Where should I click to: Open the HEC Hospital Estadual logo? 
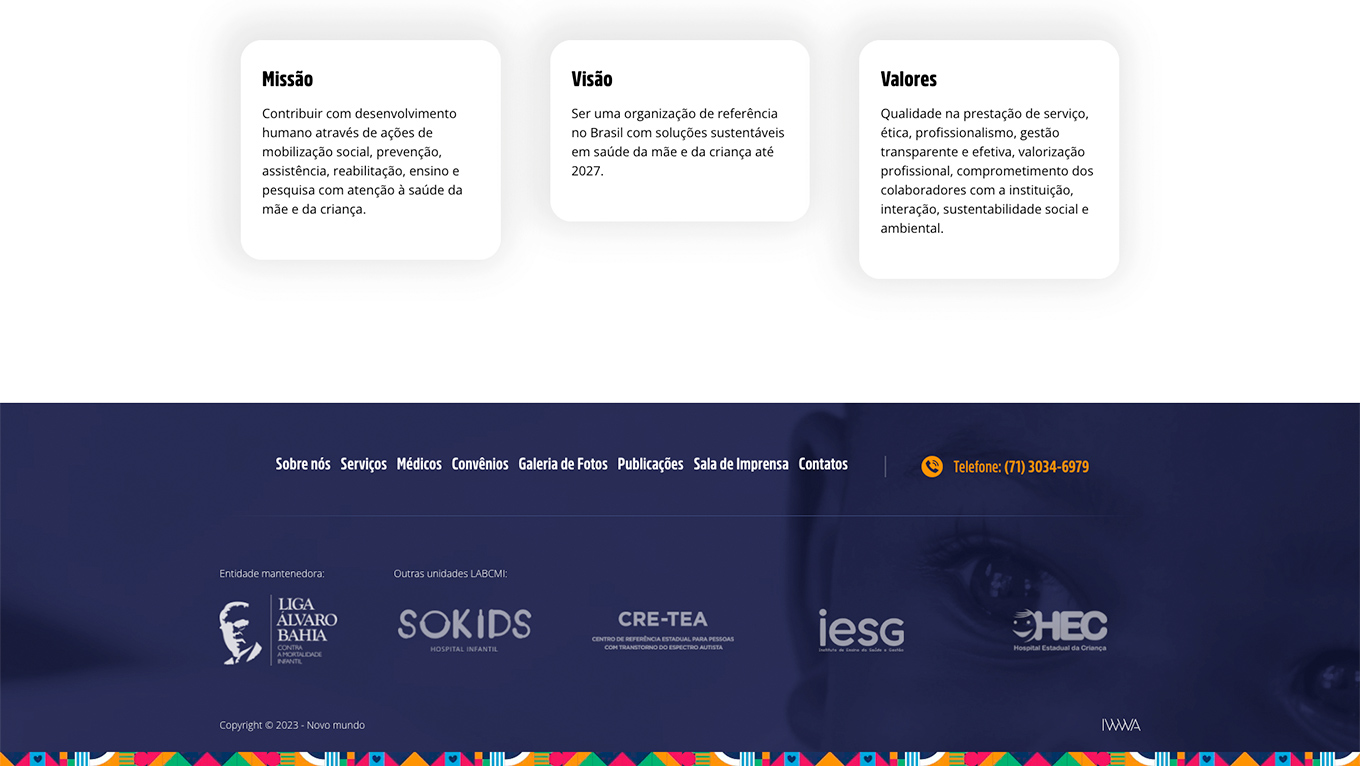coord(1059,631)
